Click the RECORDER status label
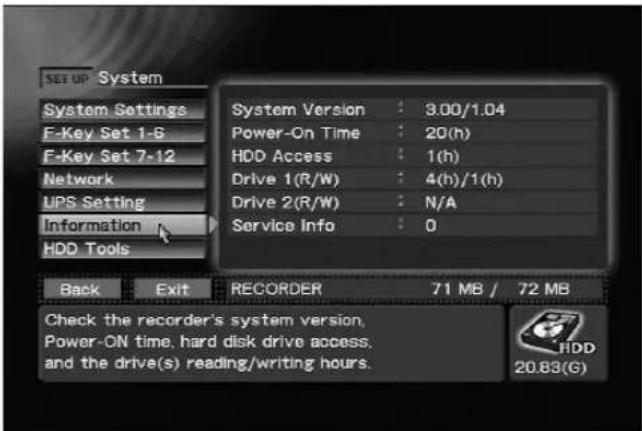This screenshot has height=431, width=642. point(276,289)
